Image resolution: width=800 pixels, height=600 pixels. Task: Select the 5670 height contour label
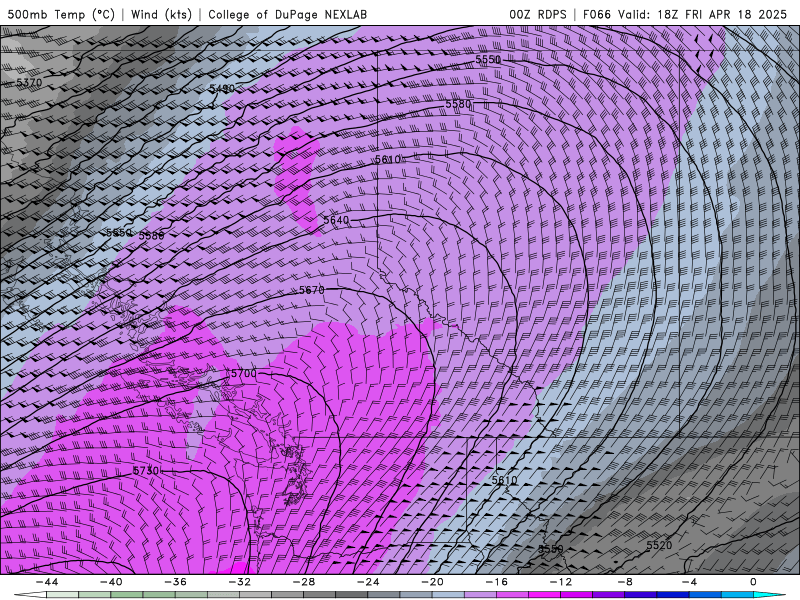tap(312, 290)
